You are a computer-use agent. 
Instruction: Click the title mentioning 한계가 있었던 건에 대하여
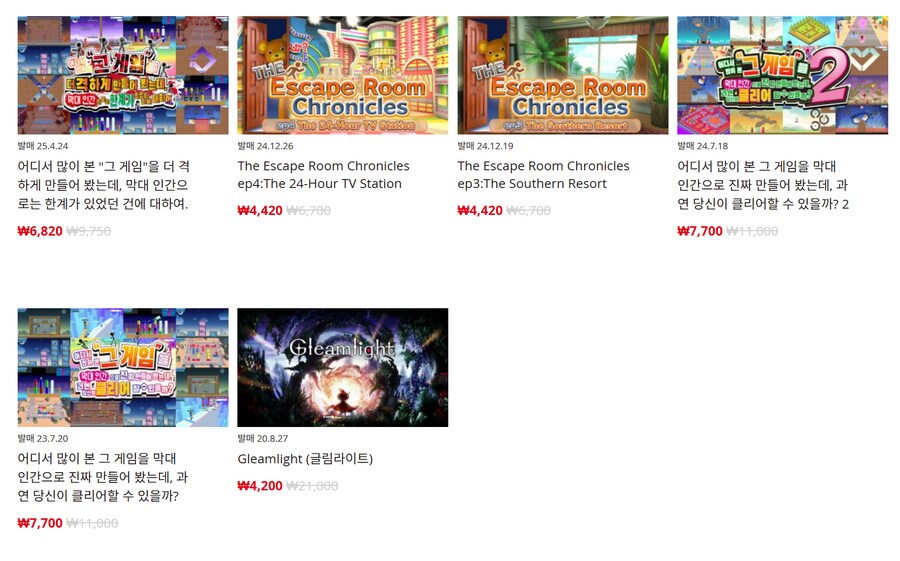(x=103, y=185)
